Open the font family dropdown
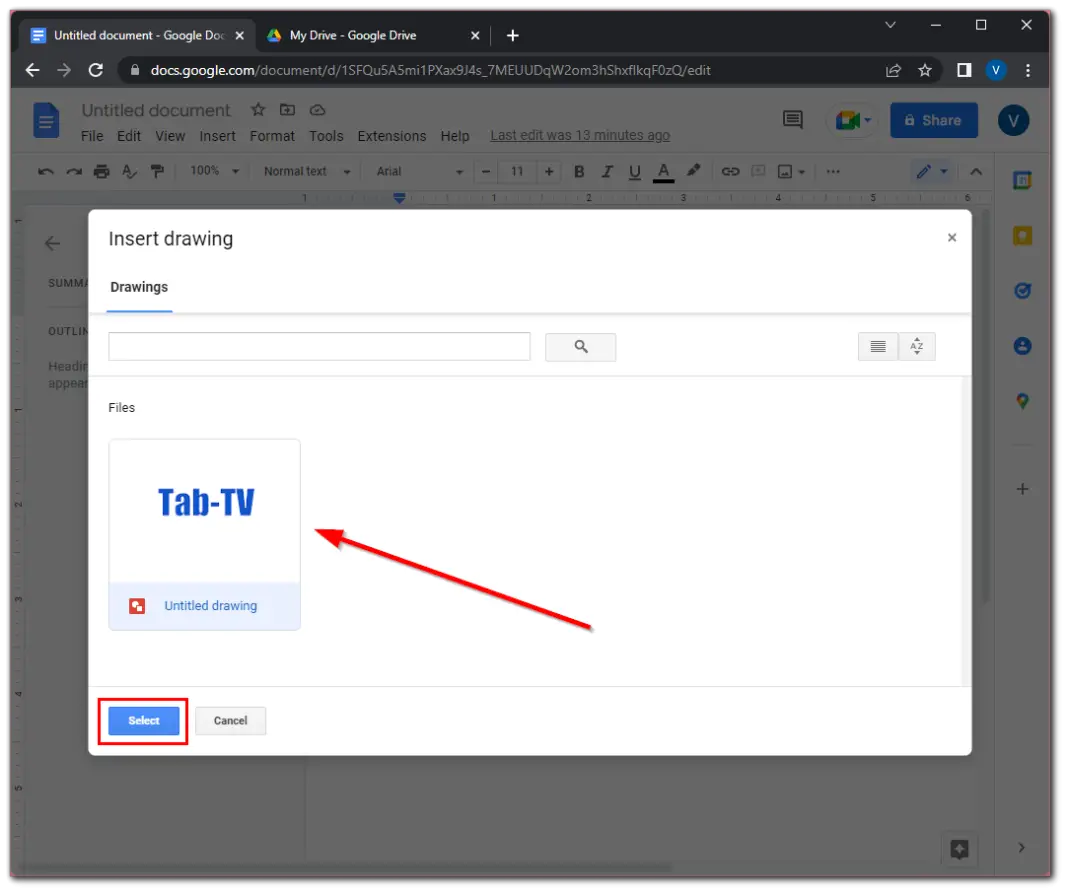The height and width of the screenshot is (894, 1068). tap(417, 171)
